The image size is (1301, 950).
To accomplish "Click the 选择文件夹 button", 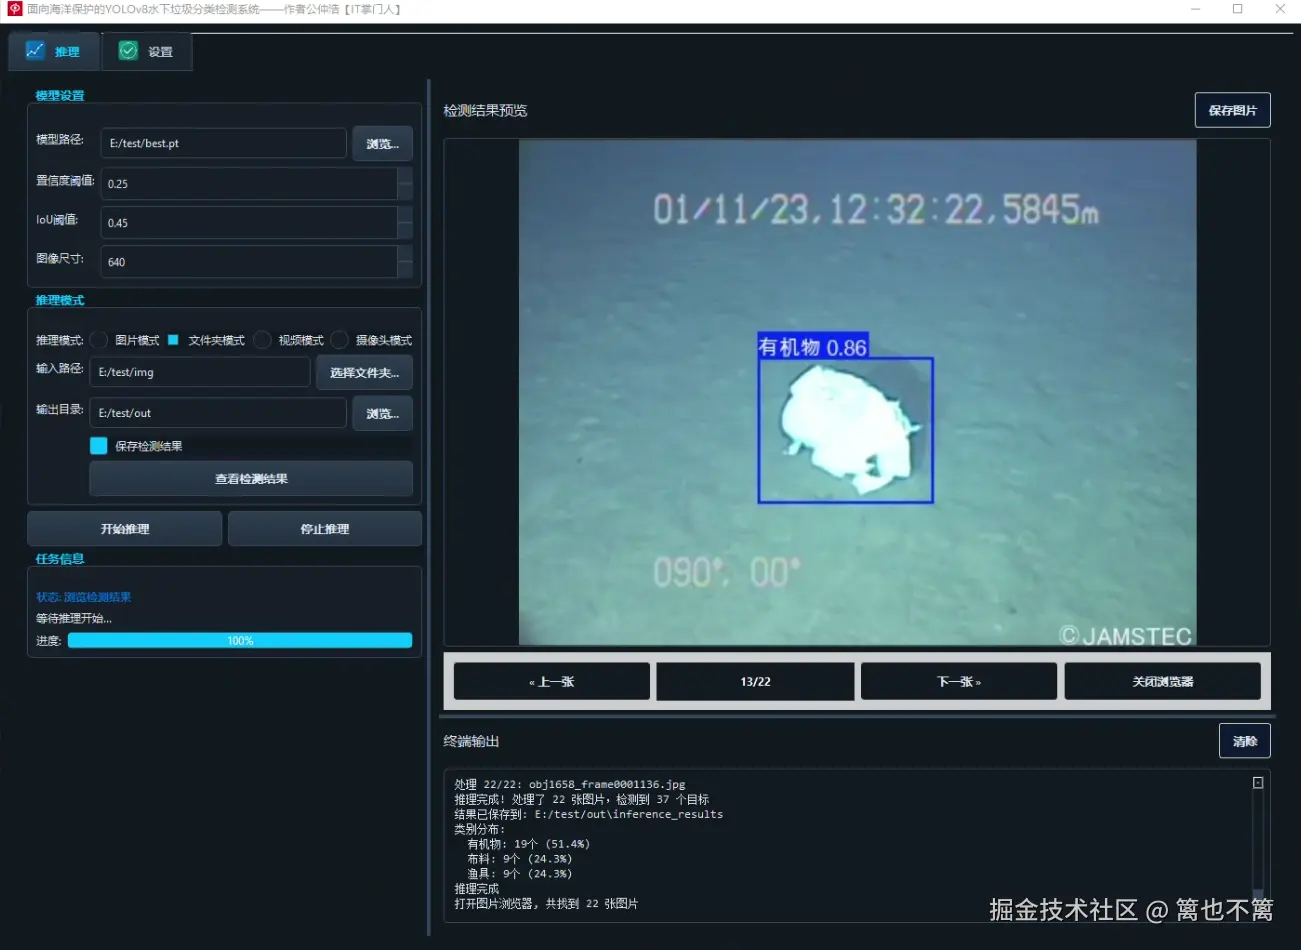I will point(364,372).
